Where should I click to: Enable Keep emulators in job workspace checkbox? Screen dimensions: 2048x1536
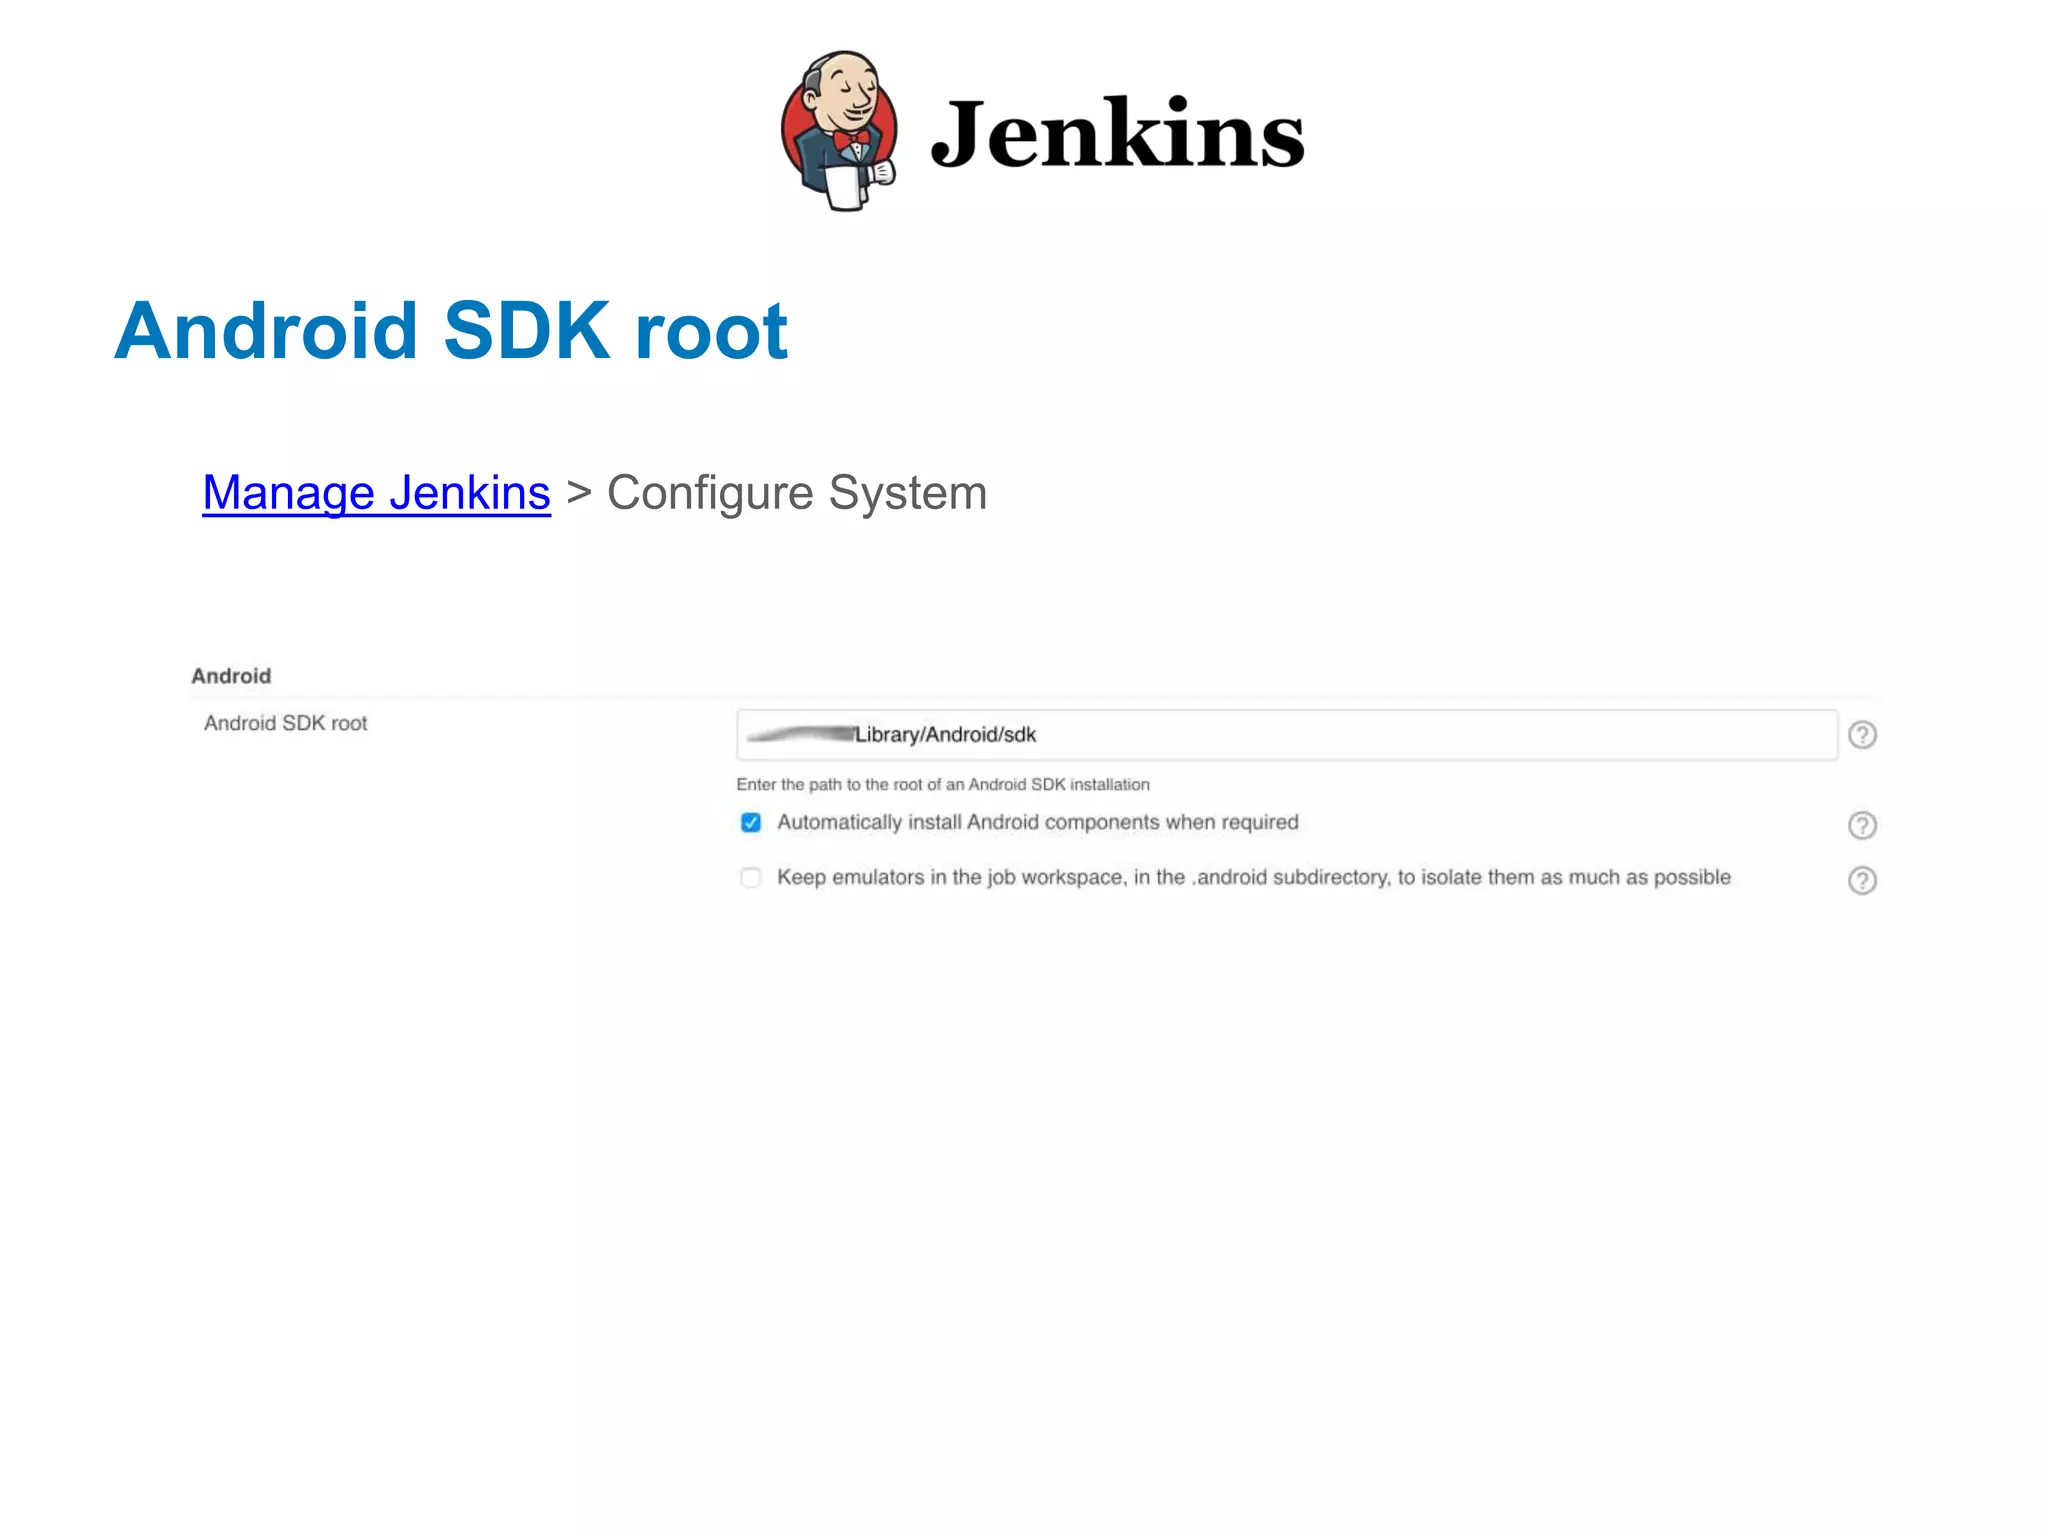(x=751, y=877)
